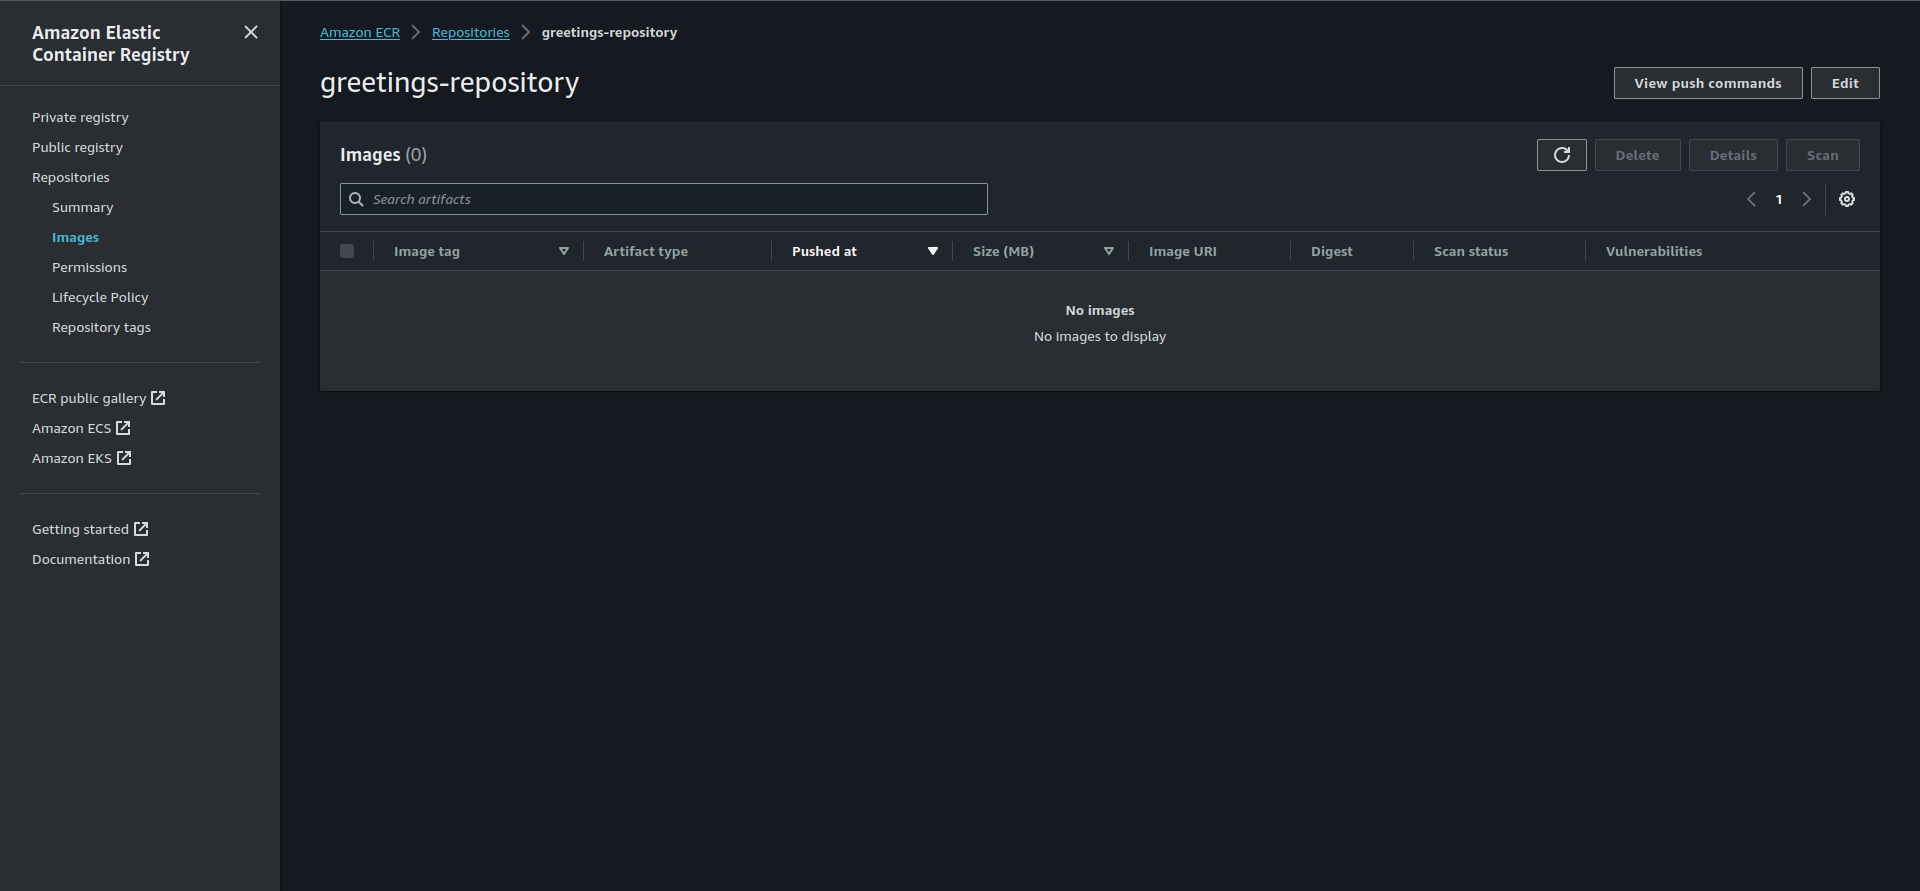Click the search magnifier icon
This screenshot has height=891, width=1920.
click(x=356, y=199)
